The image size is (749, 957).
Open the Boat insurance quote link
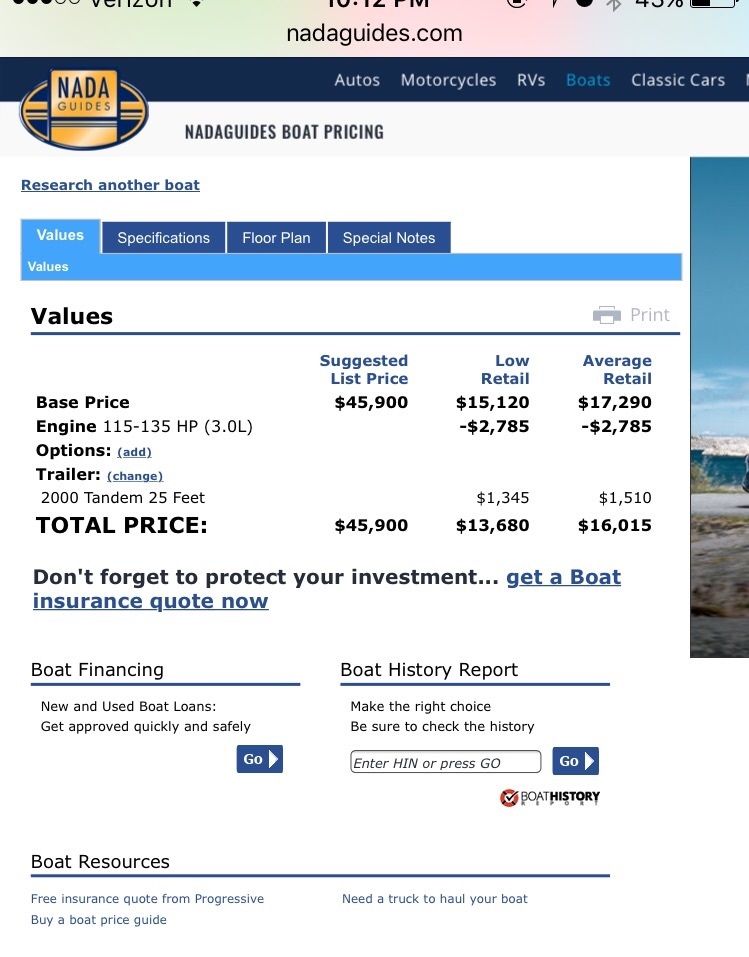(327, 589)
